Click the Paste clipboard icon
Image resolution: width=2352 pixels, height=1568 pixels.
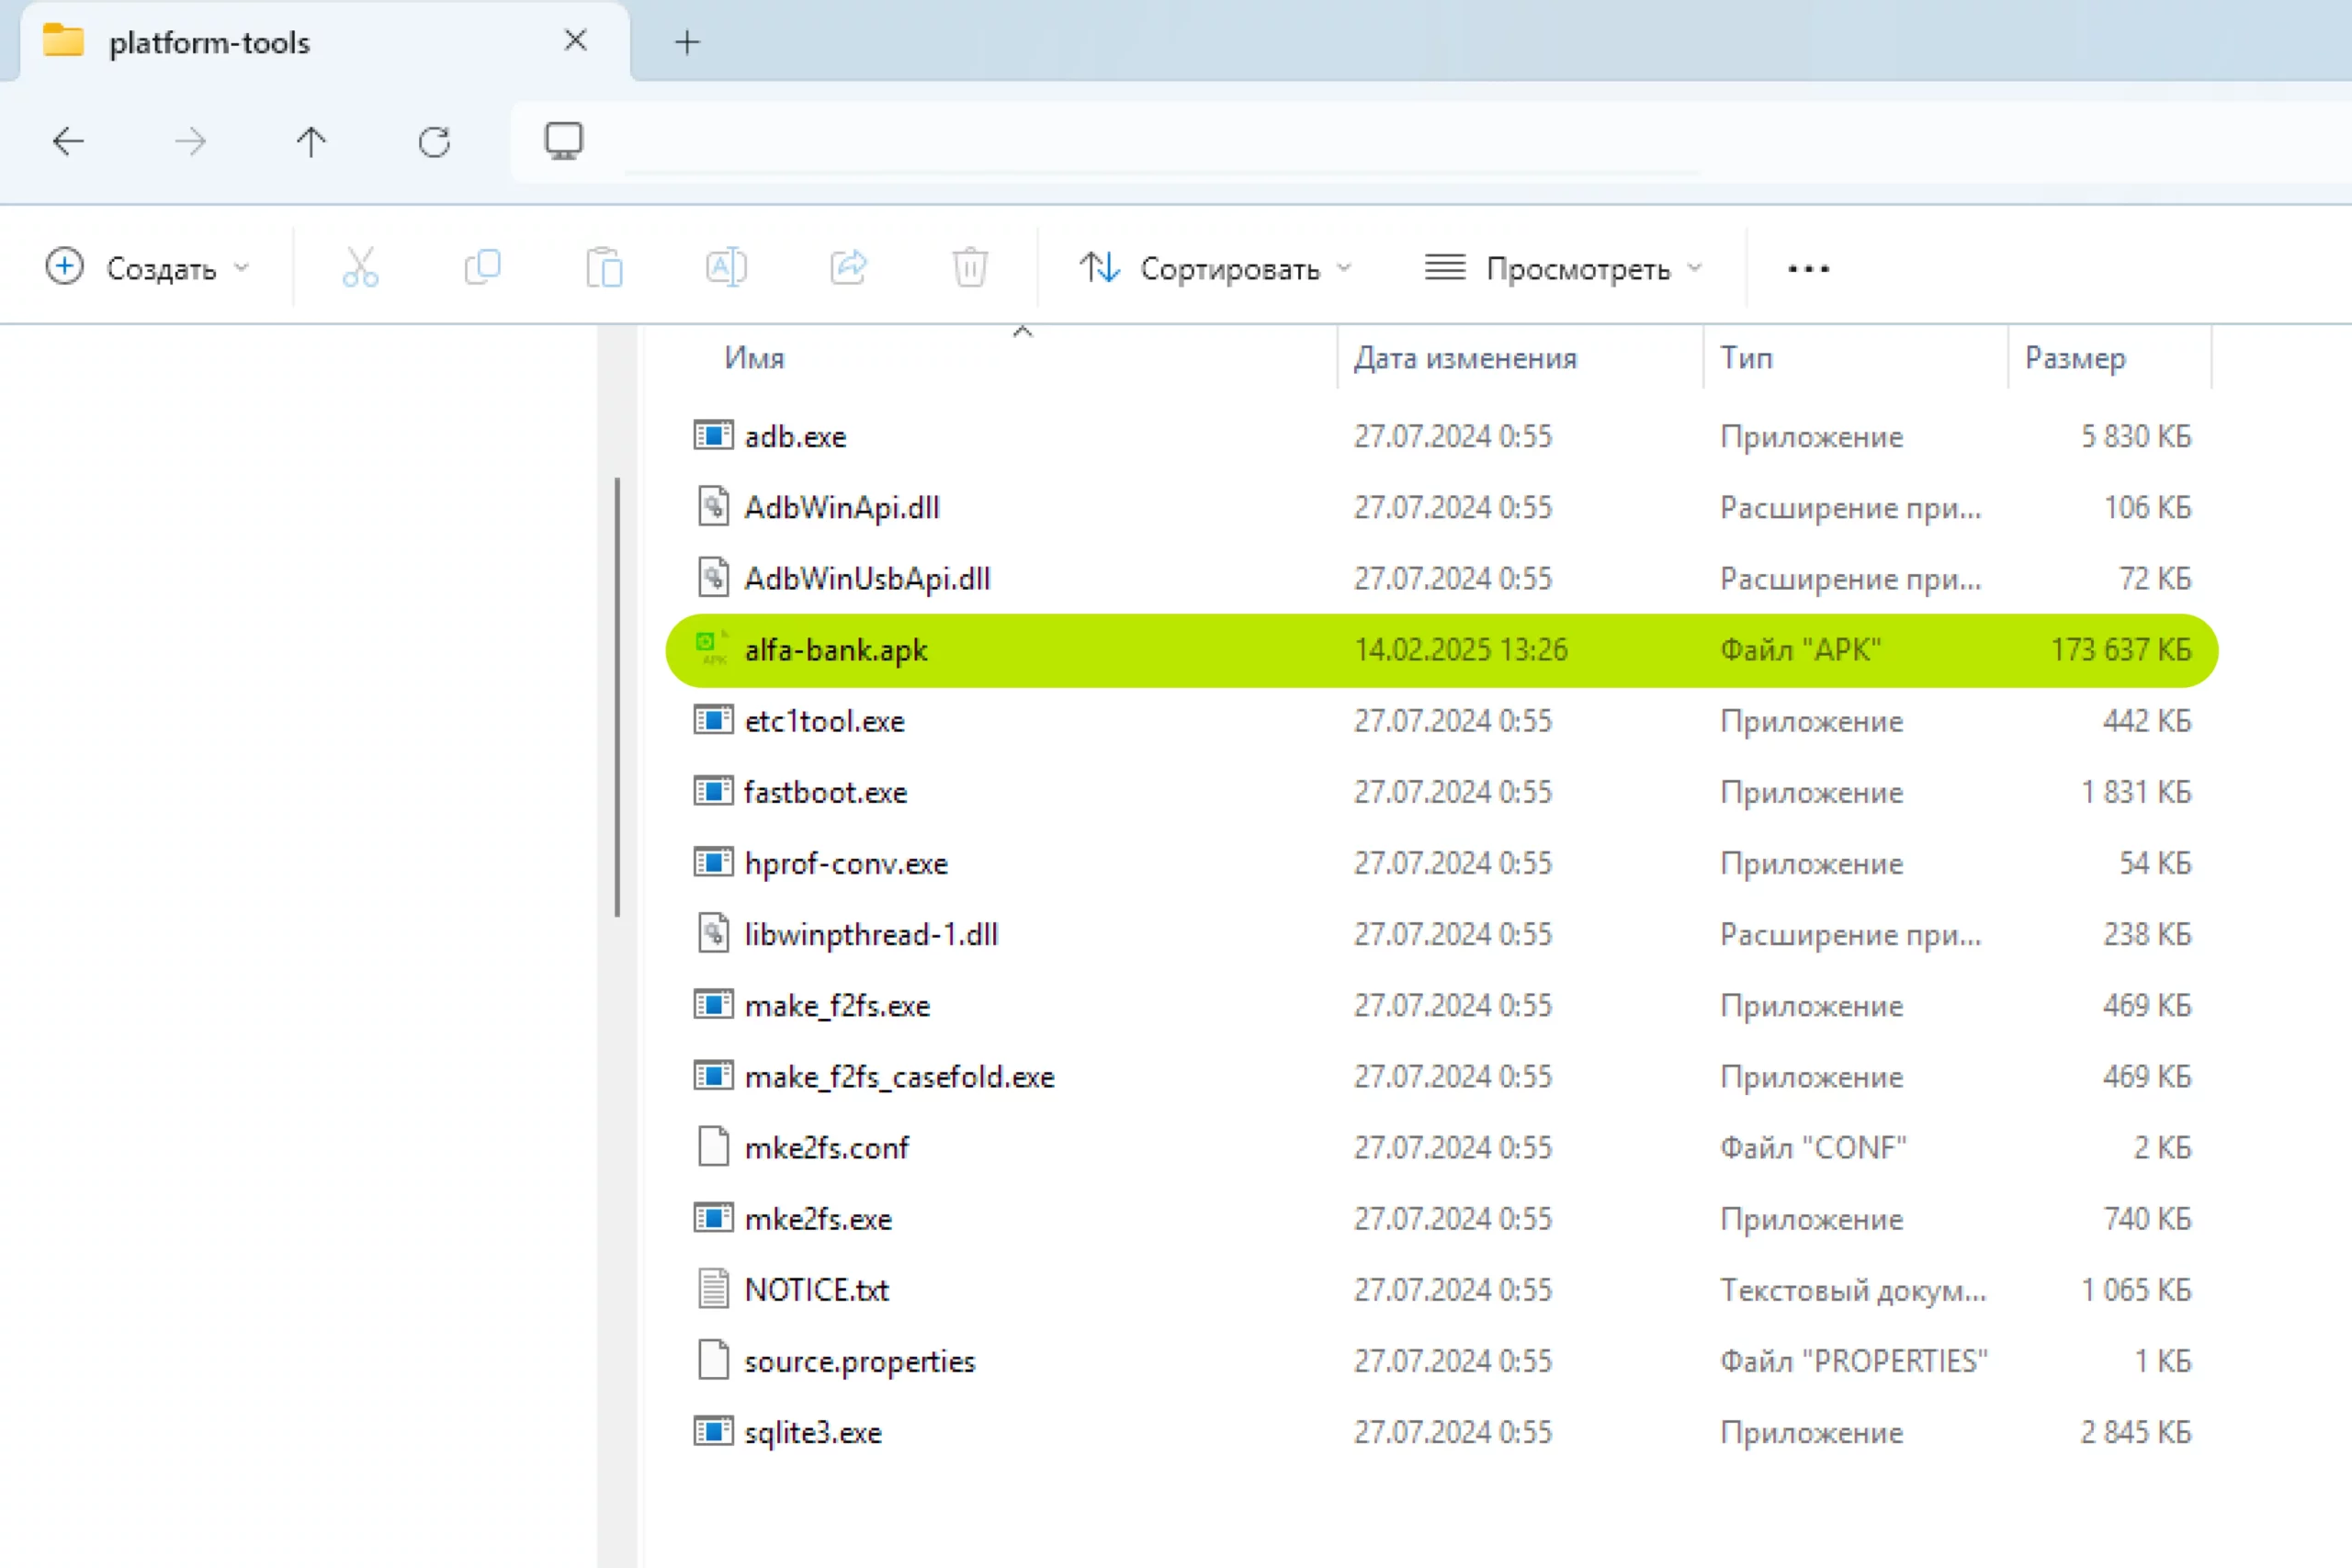(604, 268)
